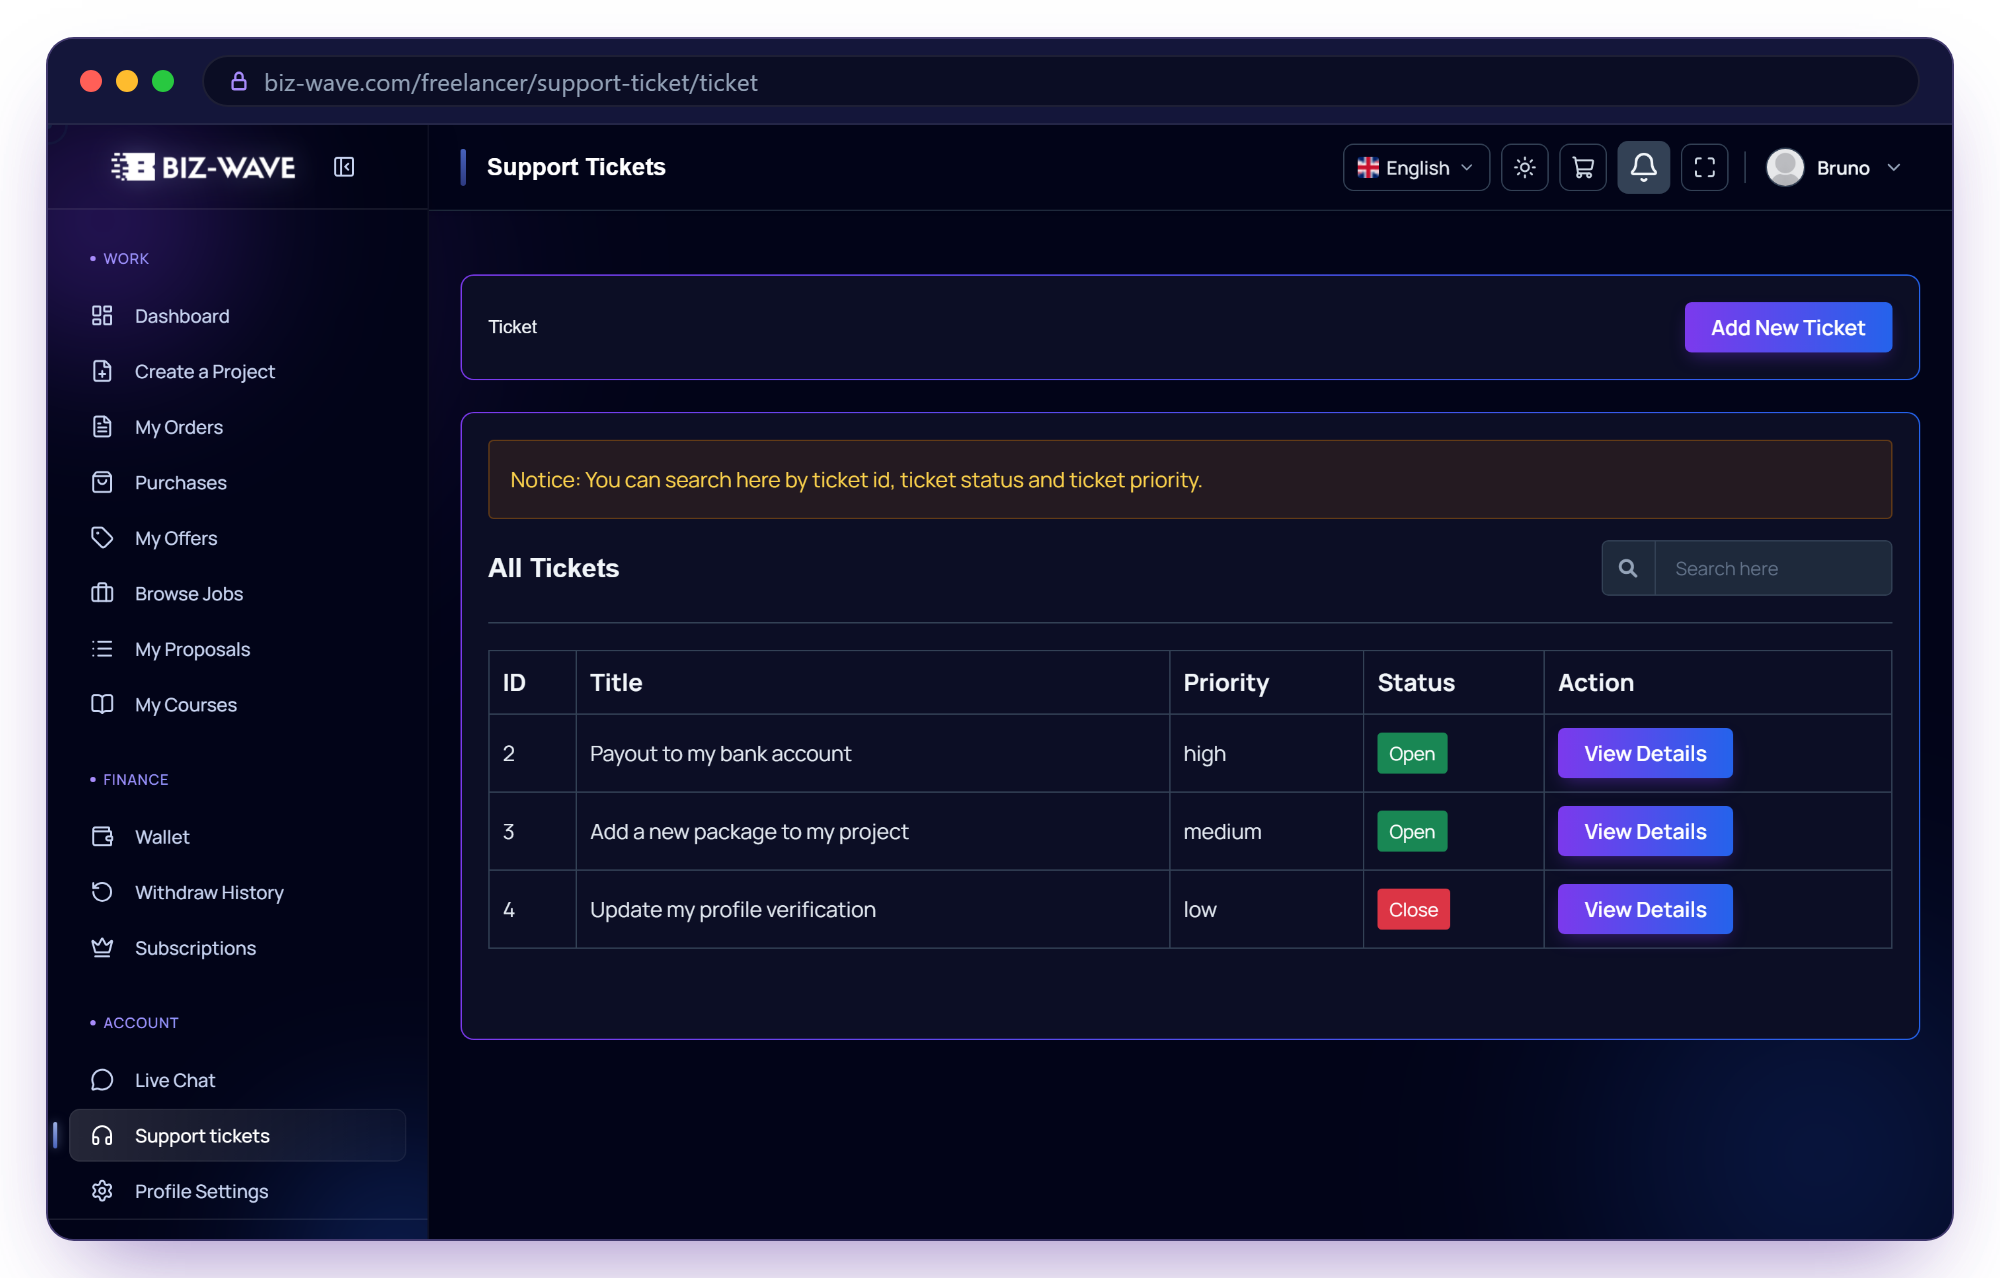Click the My Courses book icon

(x=102, y=704)
